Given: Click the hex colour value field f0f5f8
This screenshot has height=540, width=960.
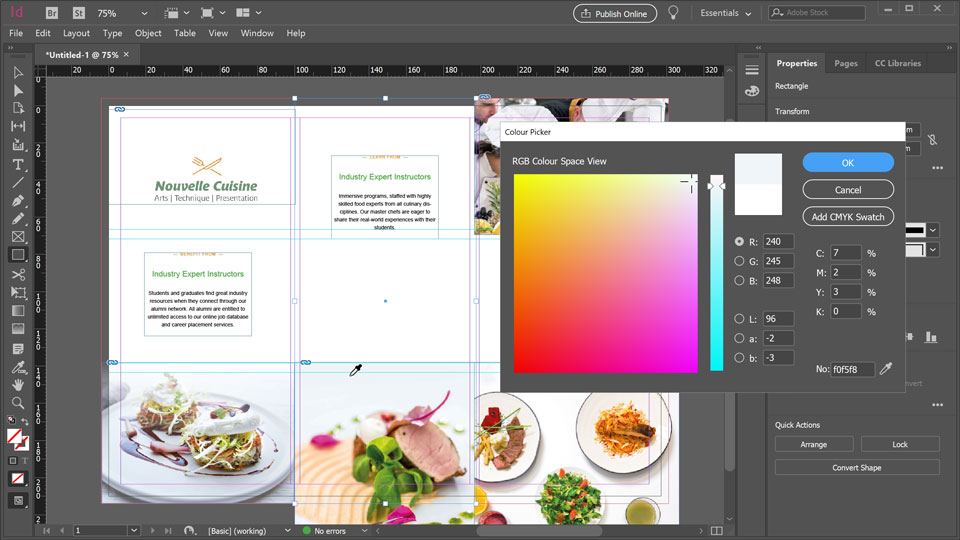Looking at the screenshot, I should tap(852, 369).
